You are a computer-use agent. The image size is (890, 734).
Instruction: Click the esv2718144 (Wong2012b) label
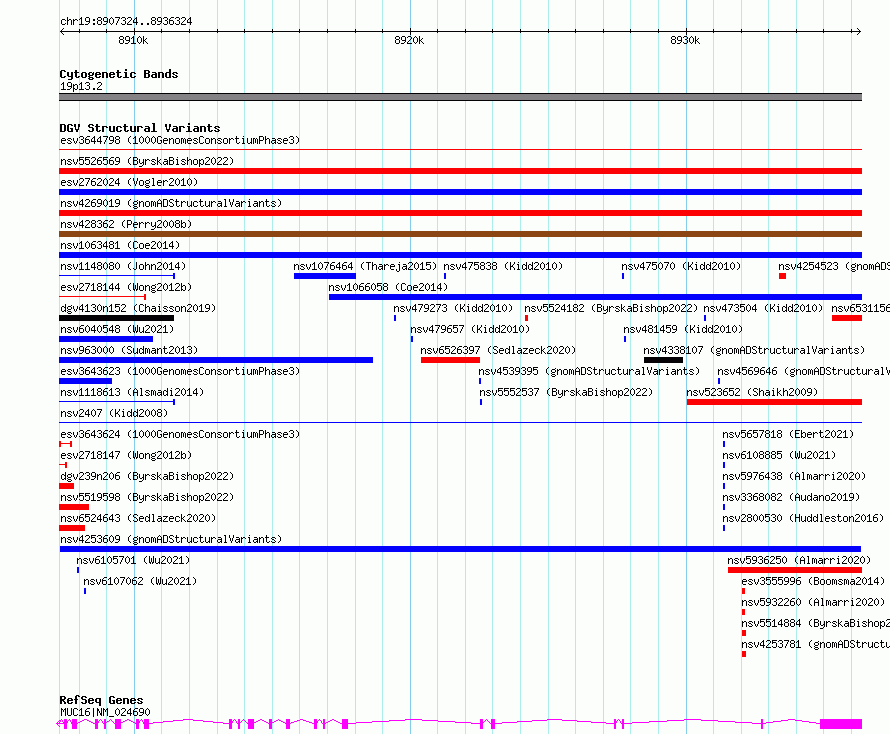tap(126, 287)
